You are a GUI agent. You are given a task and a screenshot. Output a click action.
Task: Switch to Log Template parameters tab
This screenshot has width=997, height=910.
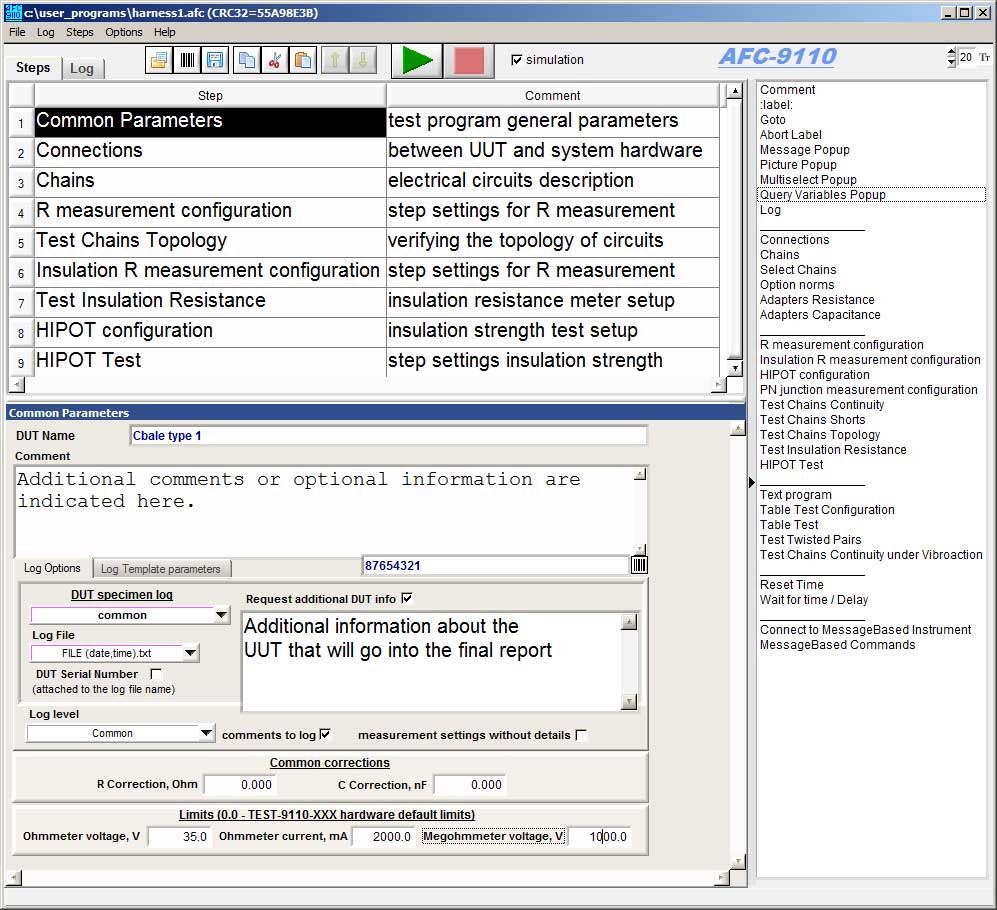tap(161, 569)
